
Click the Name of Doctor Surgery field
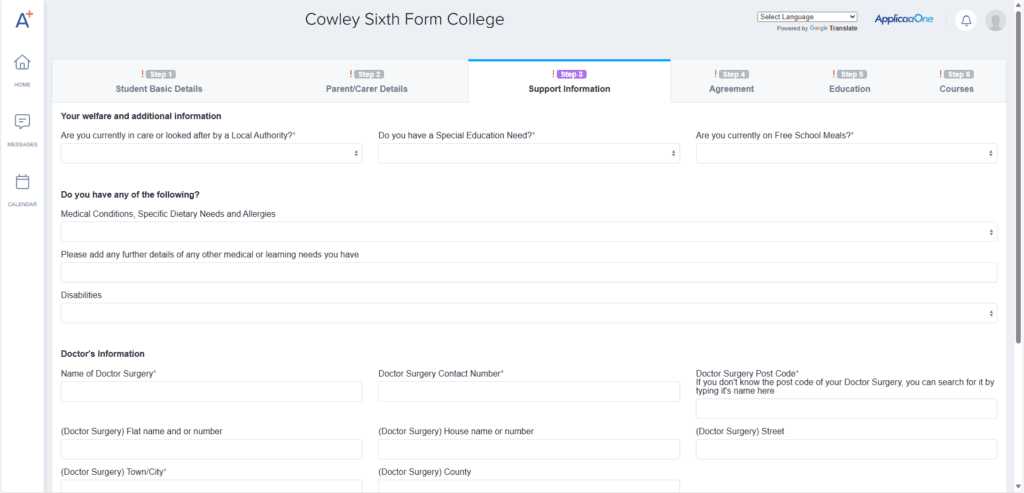pyautogui.click(x=211, y=392)
